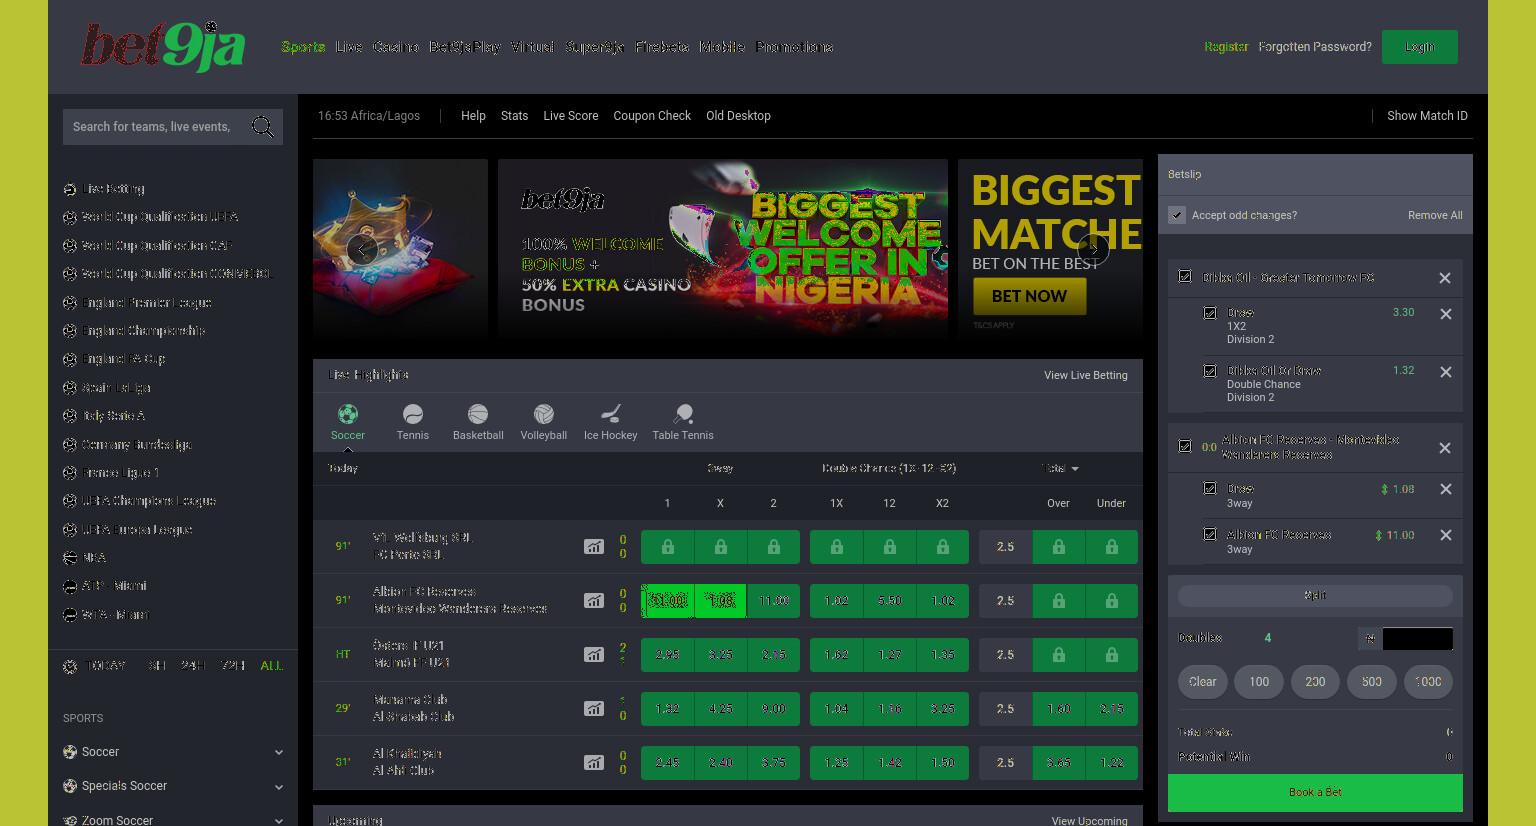
Task: Uncheck the 1.32 Double Chance checkbox
Action: [x=1210, y=371]
